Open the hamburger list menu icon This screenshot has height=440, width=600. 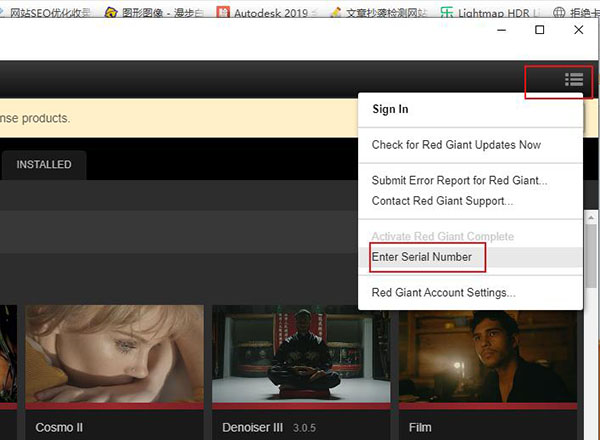pyautogui.click(x=574, y=80)
